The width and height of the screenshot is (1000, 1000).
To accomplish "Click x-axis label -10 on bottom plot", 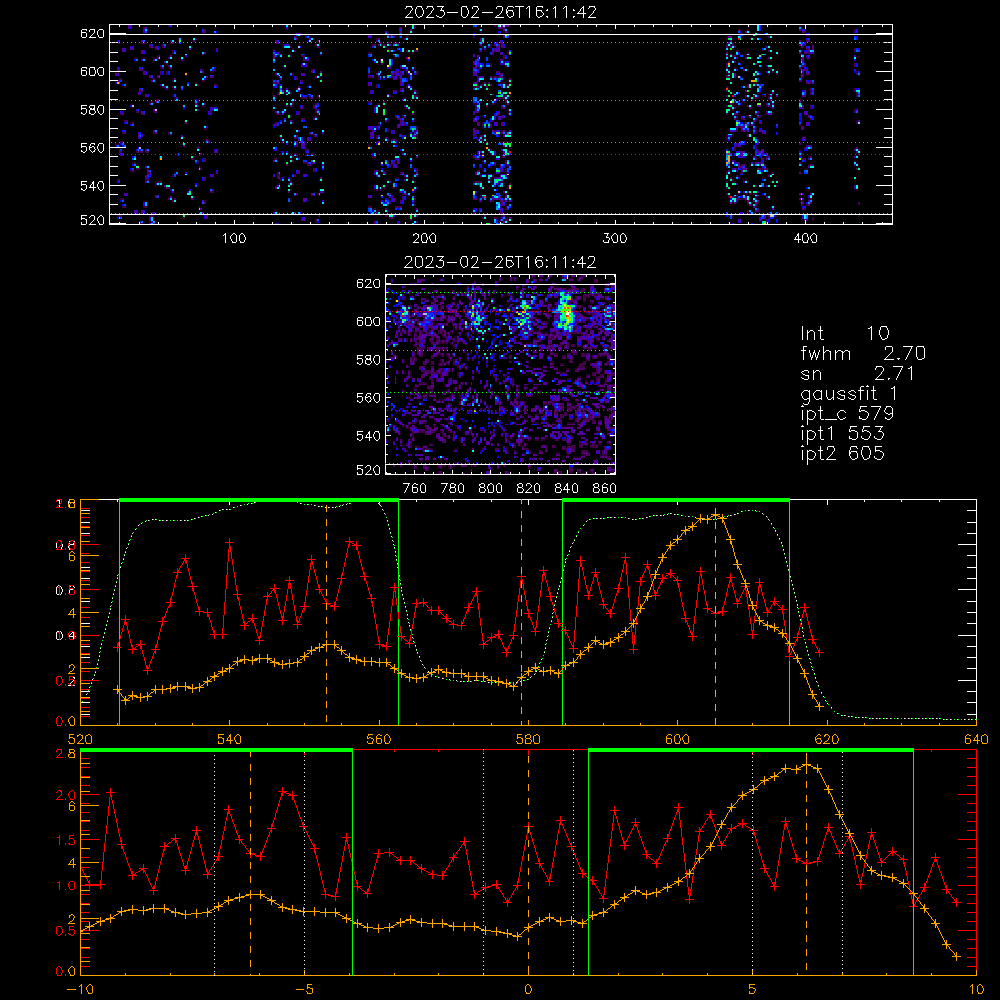I will tap(80, 990).
